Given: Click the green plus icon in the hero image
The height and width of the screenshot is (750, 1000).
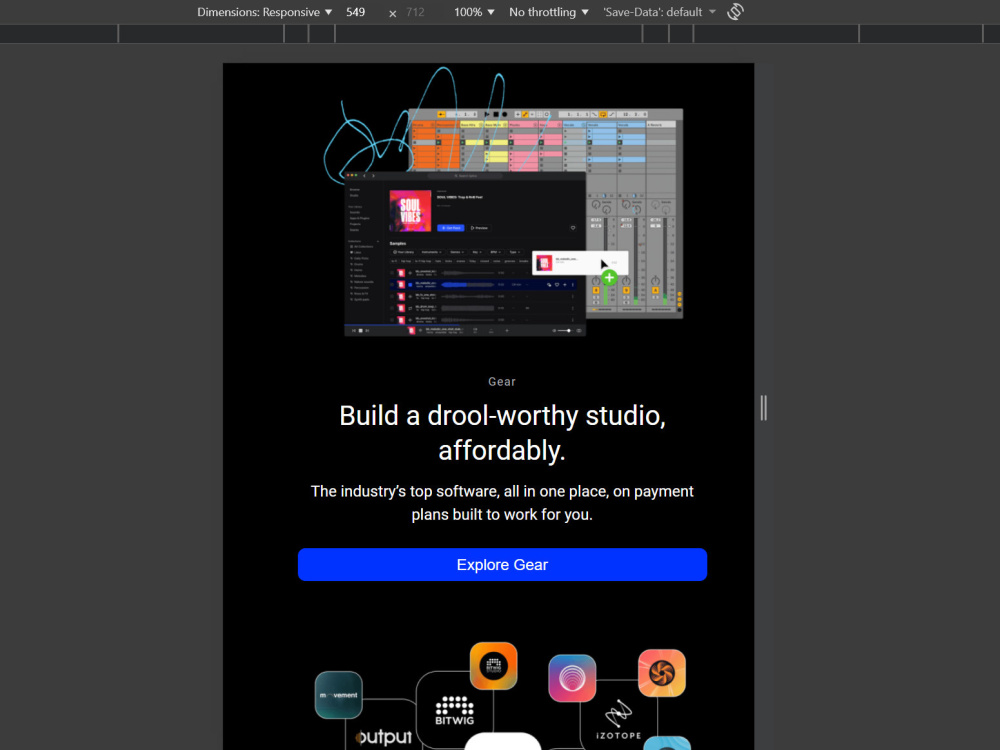Looking at the screenshot, I should 609,277.
